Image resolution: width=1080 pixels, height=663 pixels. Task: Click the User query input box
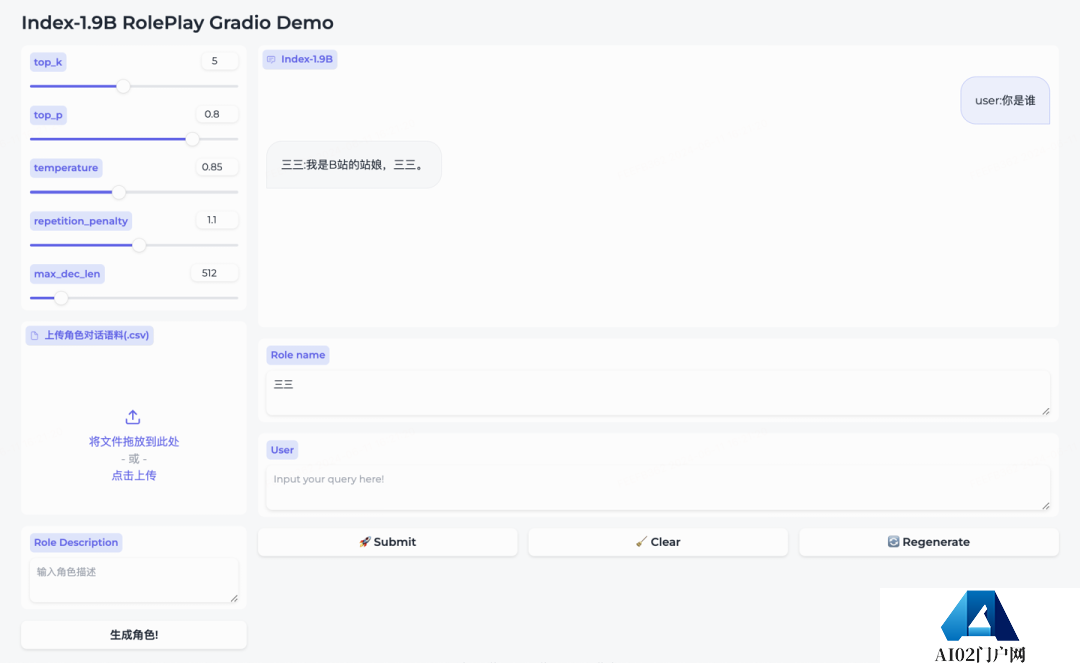[x=658, y=487]
